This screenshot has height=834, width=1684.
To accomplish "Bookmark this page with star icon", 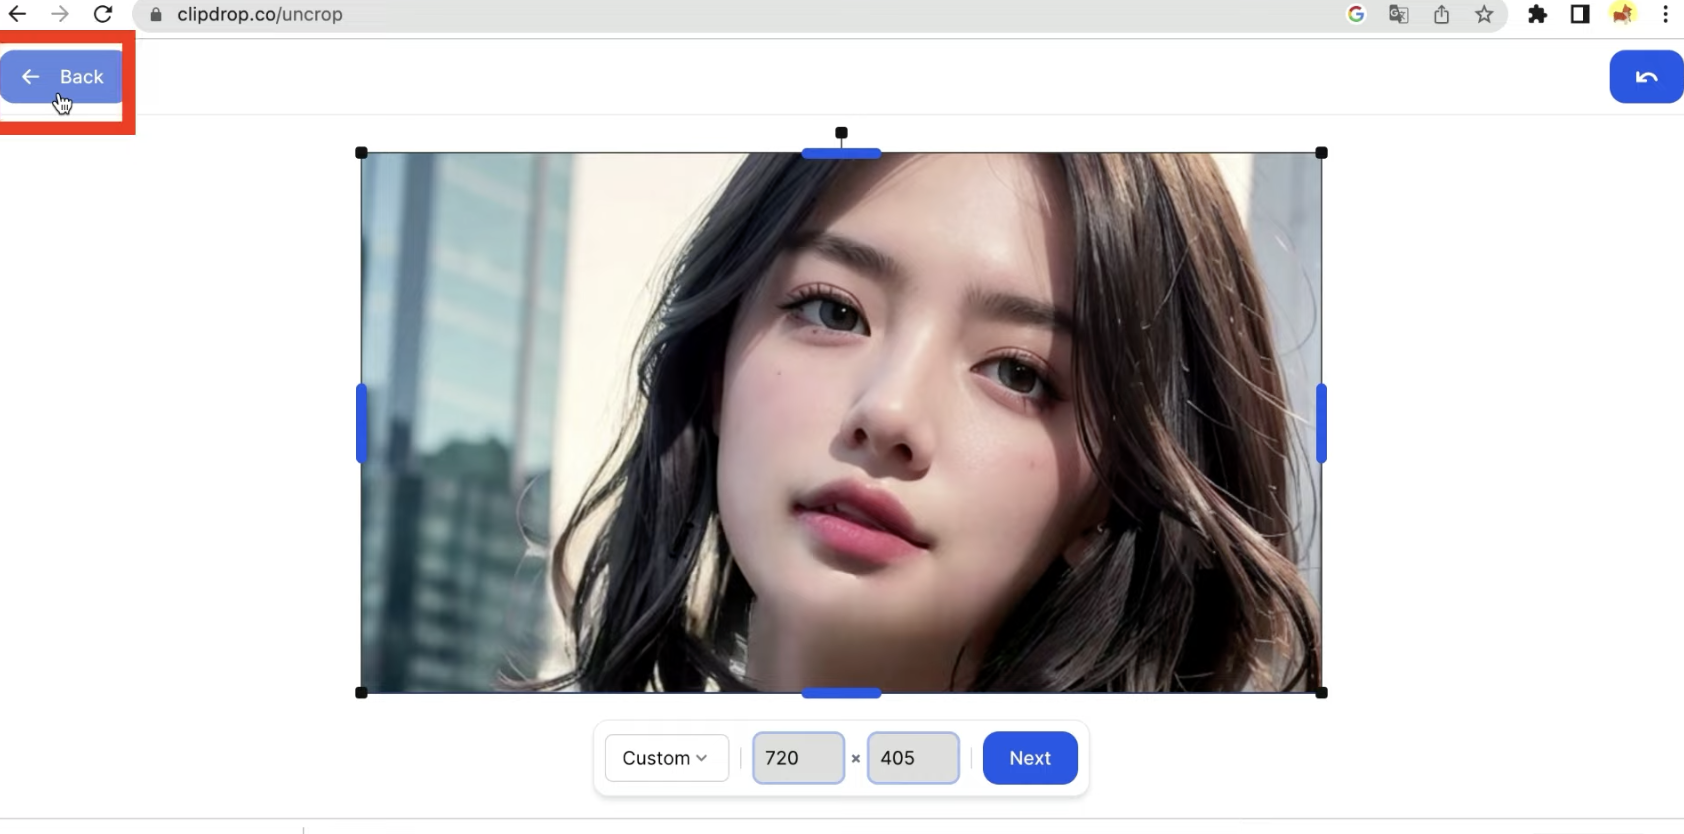I will pyautogui.click(x=1484, y=14).
